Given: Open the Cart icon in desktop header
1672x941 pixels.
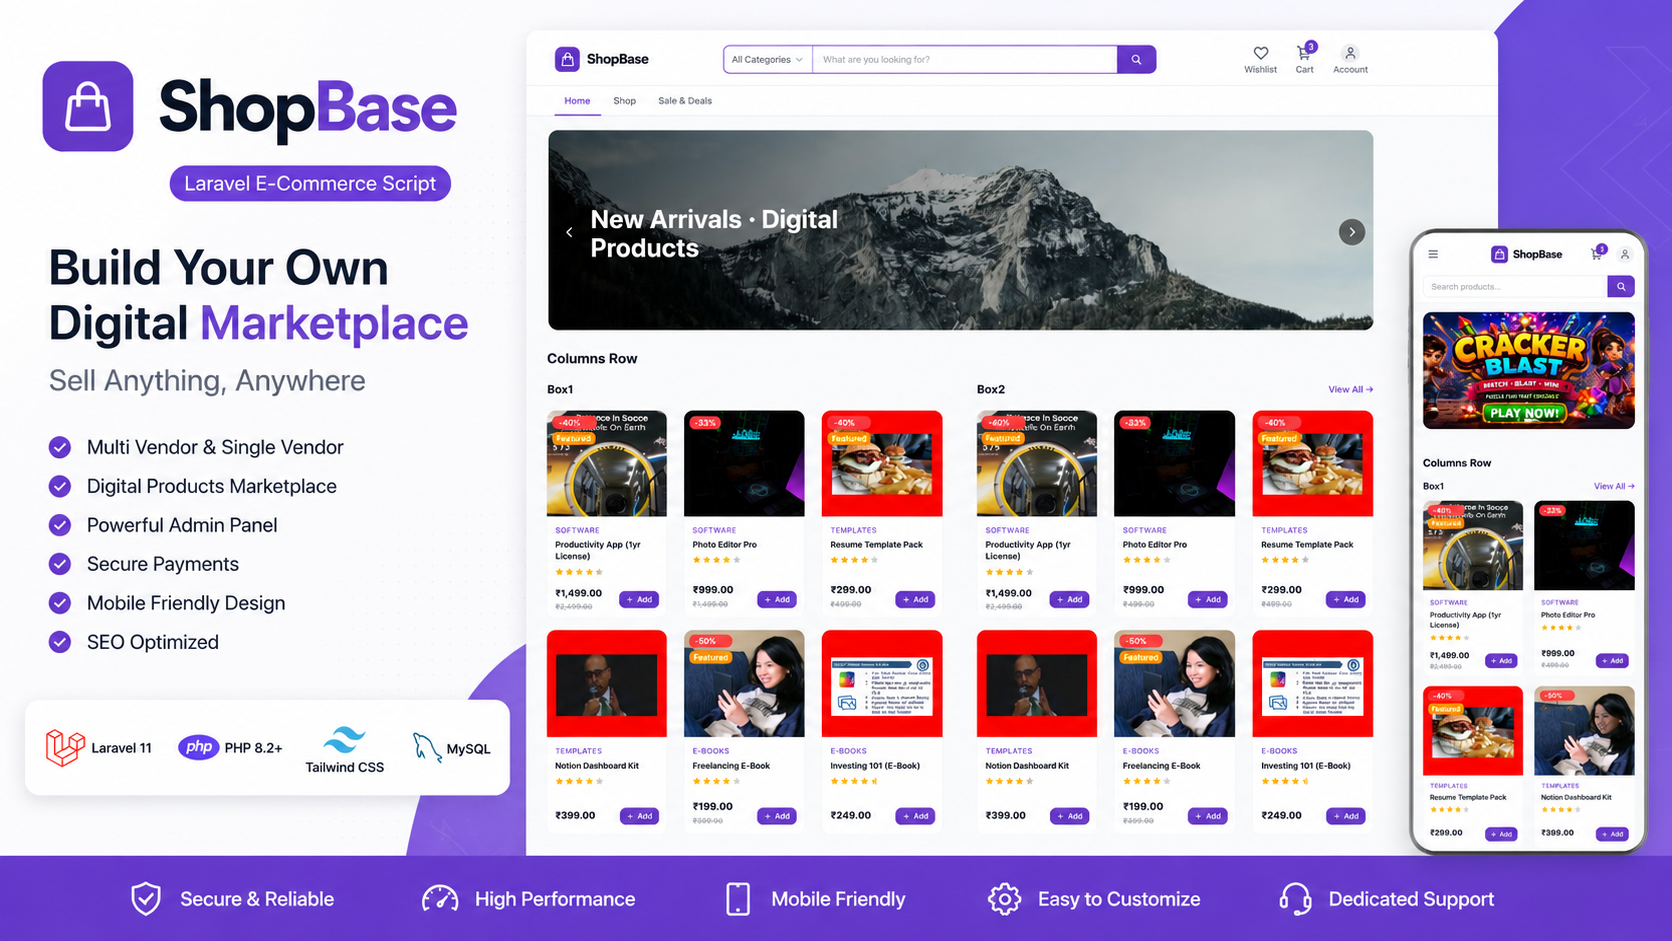Looking at the screenshot, I should point(1304,53).
